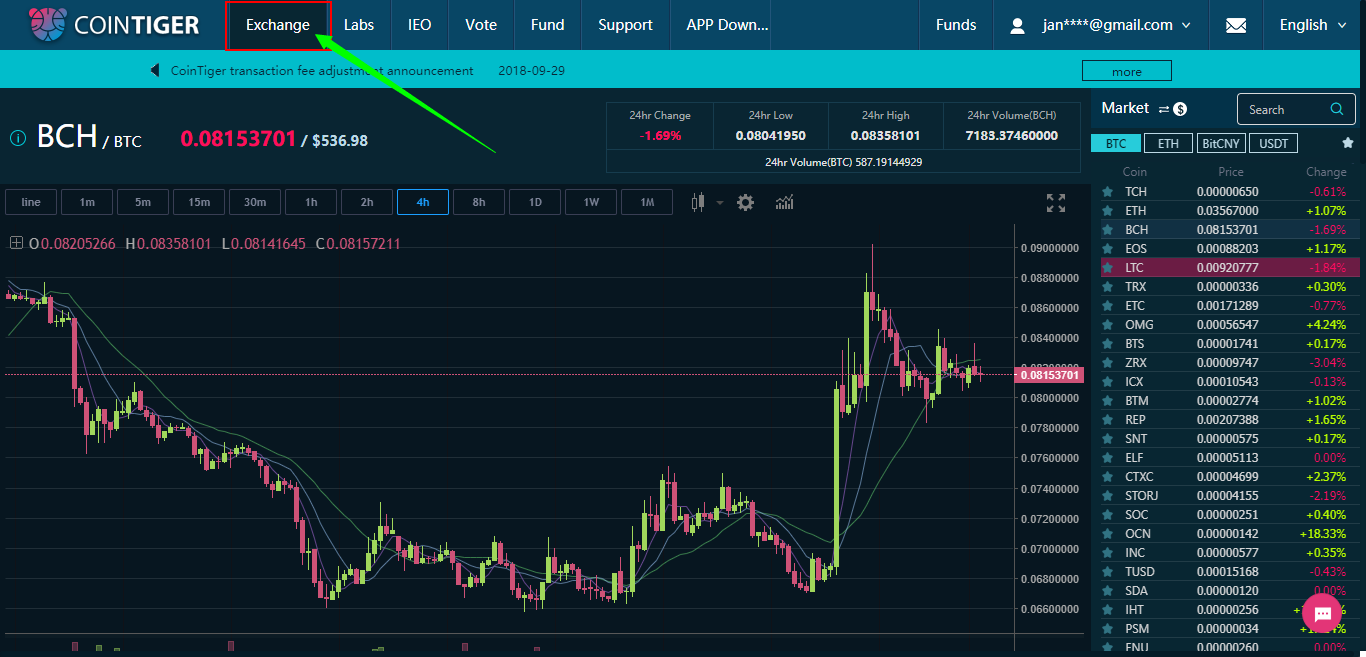Favorite the BTM coin star

(1107, 401)
